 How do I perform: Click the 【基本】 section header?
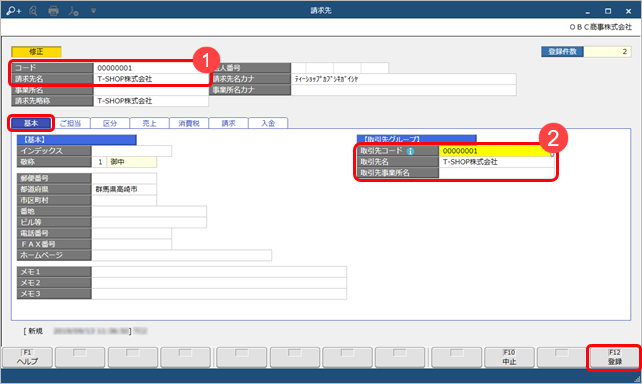tap(77, 140)
